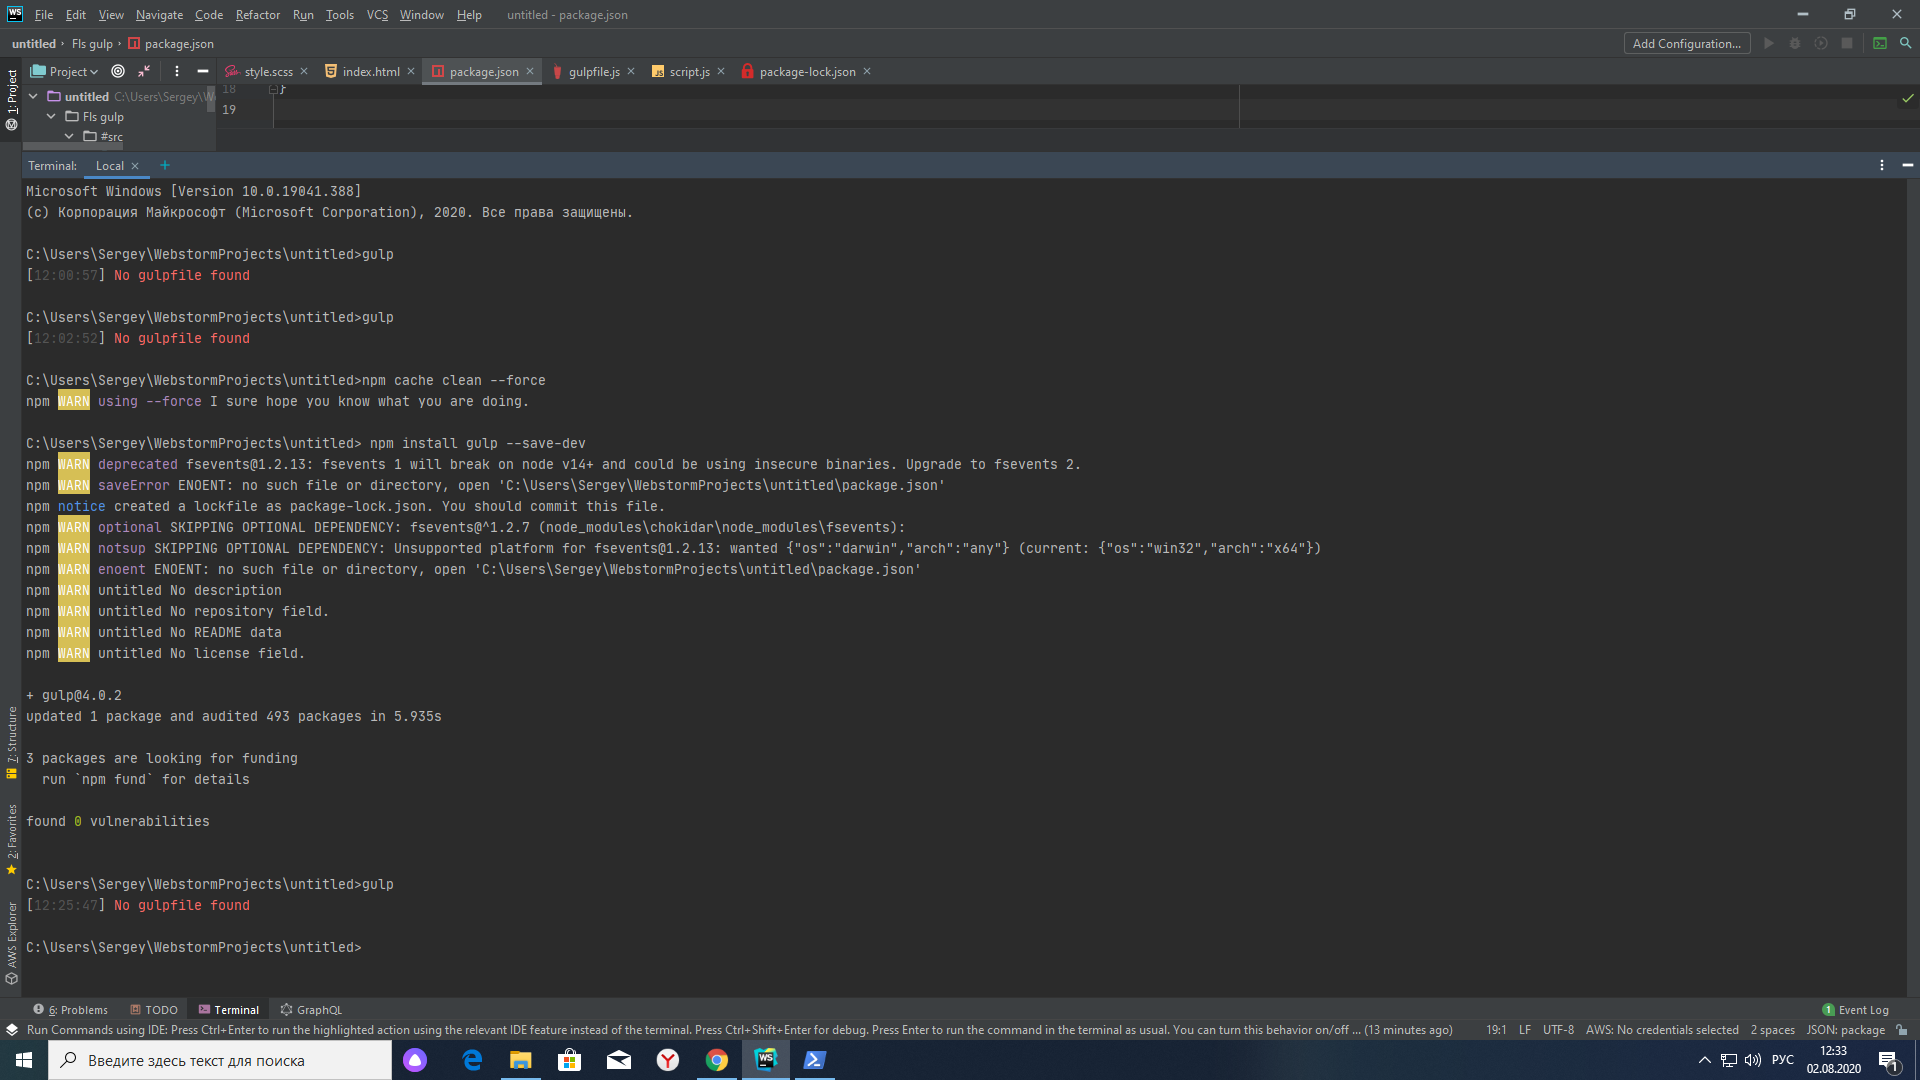
Task: Open JSON: package schema selector
Action: (1845, 1030)
